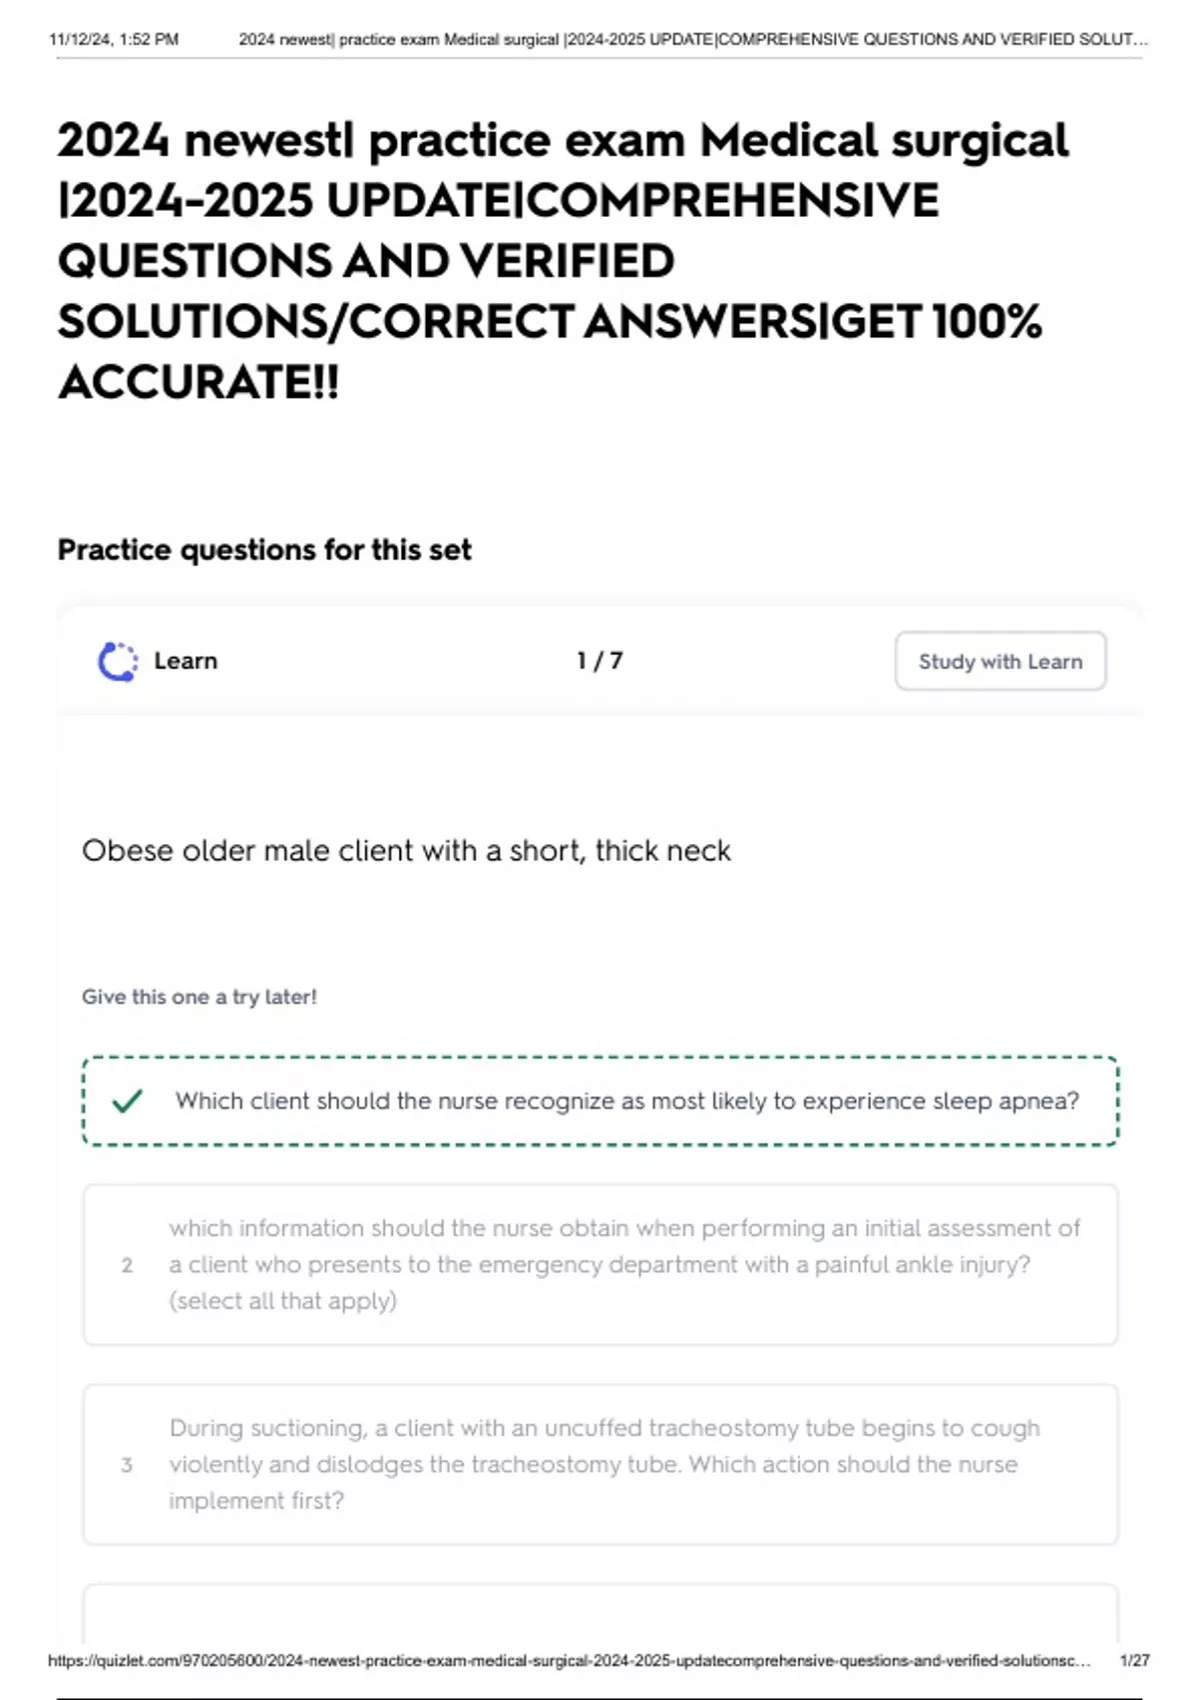Viewport: 1200px width, 1700px height.
Task: Select the tracheostomy question card number 3
Action: click(600, 1464)
